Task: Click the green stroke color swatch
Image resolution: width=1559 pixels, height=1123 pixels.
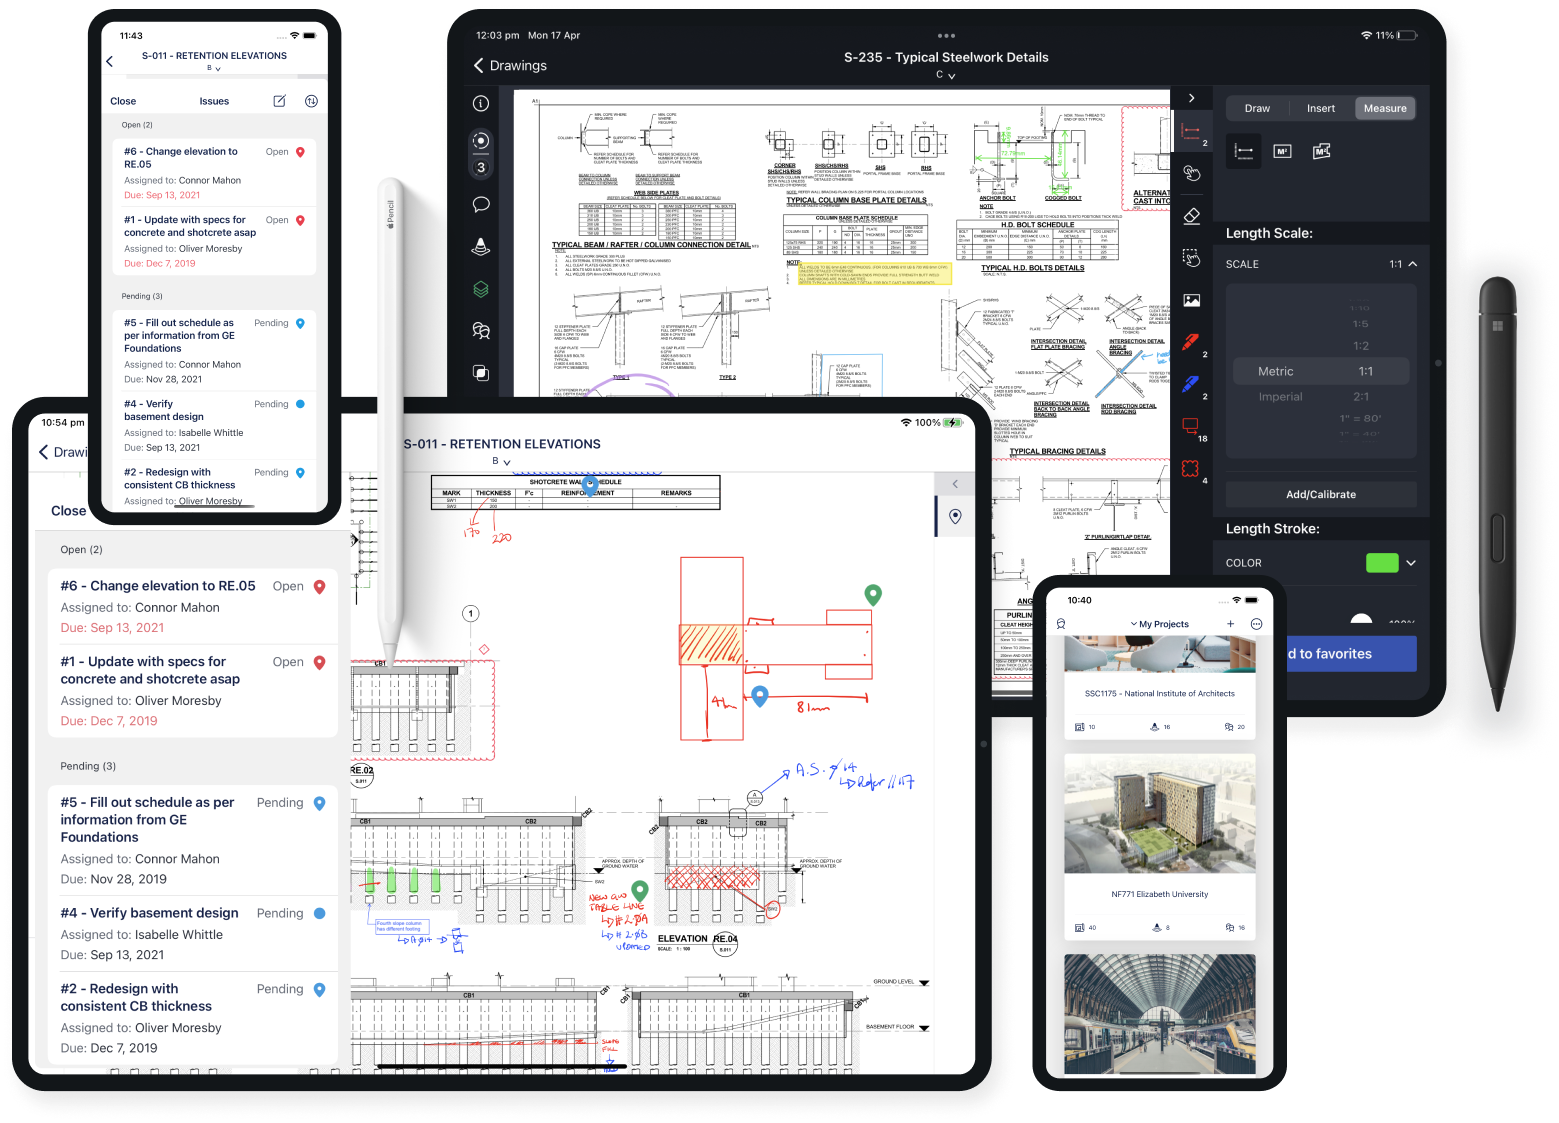Action: pyautogui.click(x=1382, y=562)
